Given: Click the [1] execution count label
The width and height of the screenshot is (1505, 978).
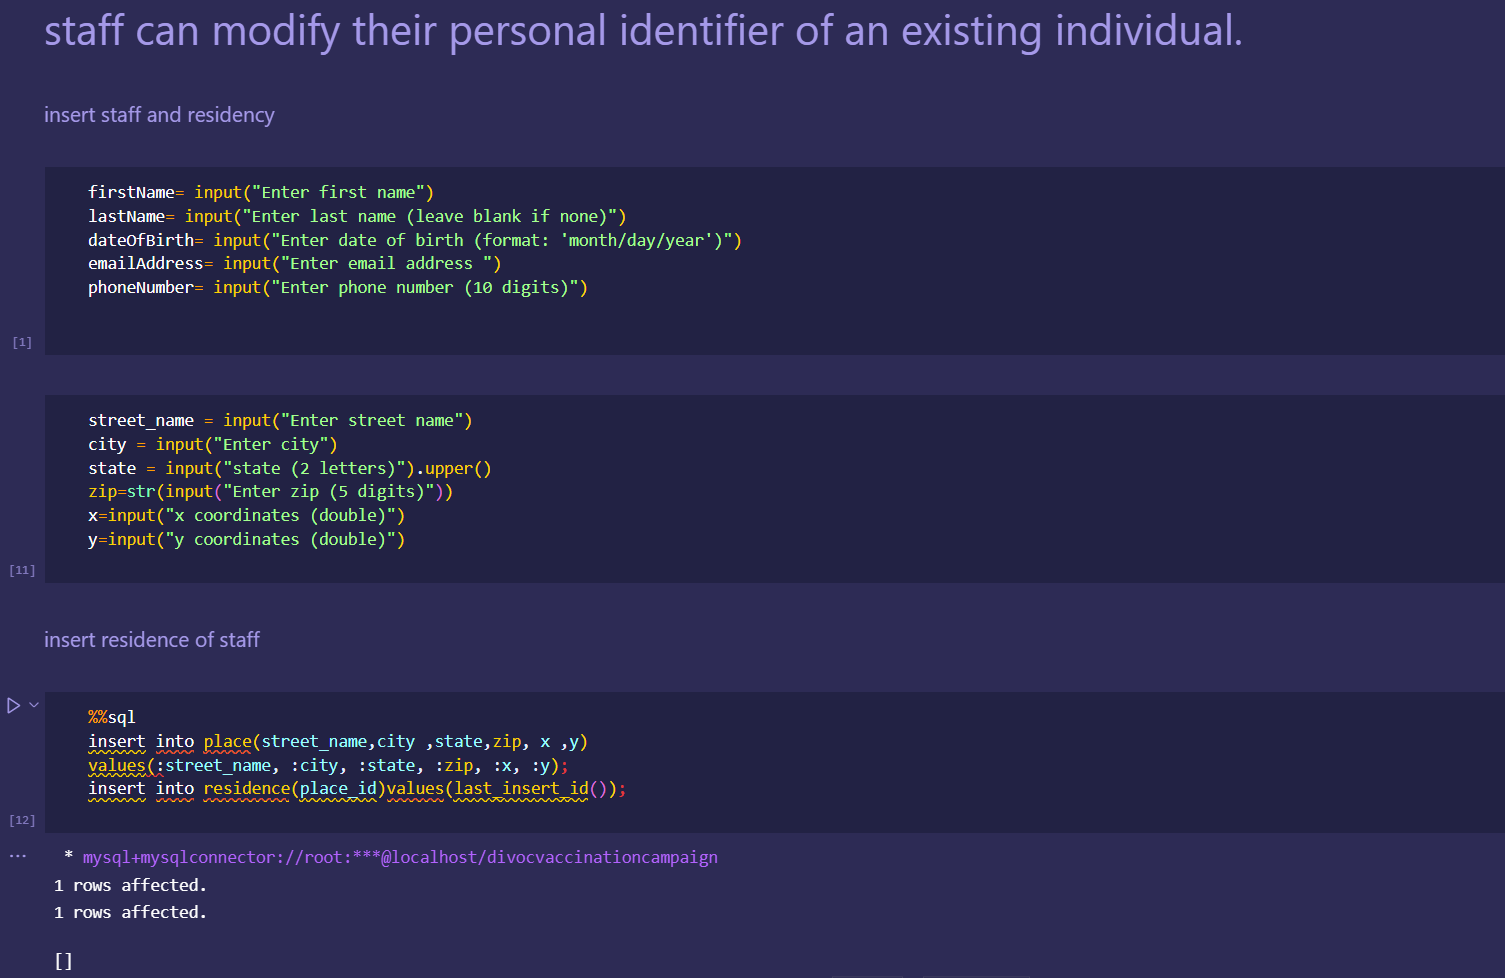Looking at the screenshot, I should pos(22,342).
